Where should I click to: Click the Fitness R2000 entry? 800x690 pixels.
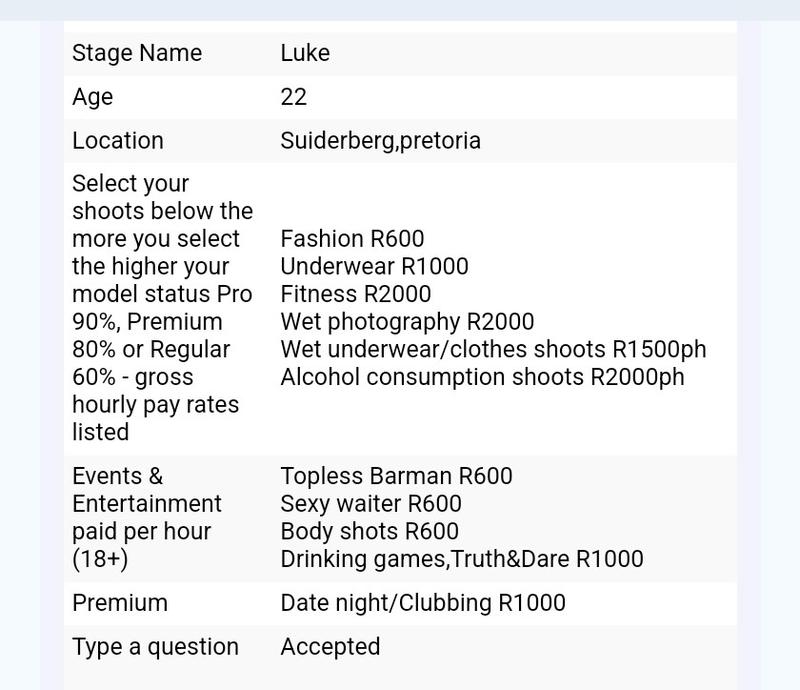coord(356,294)
